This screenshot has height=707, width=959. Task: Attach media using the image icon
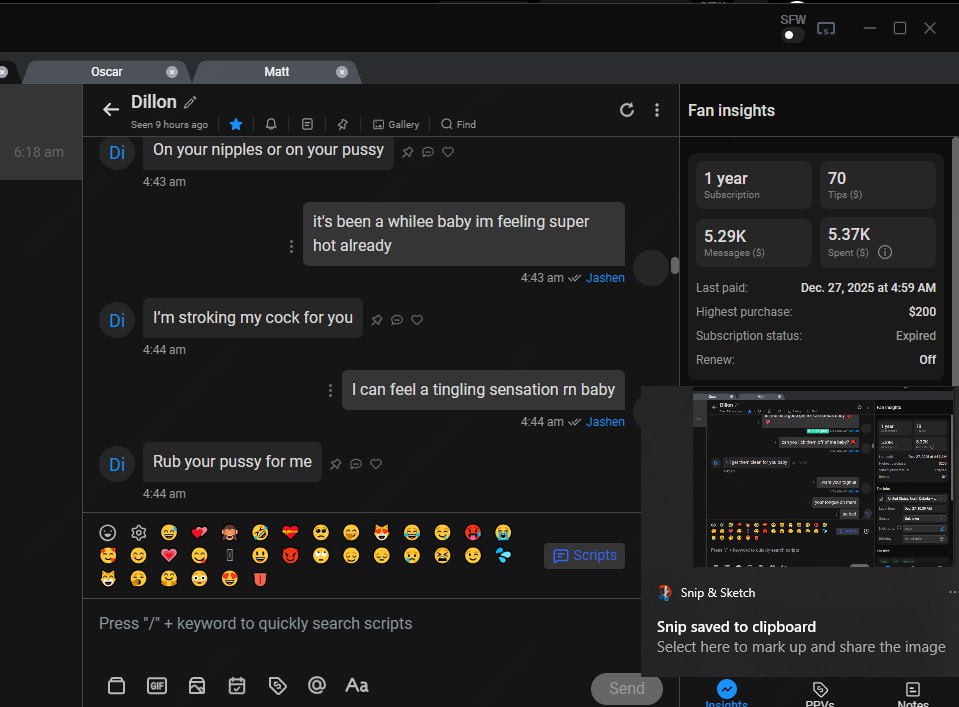coord(197,686)
